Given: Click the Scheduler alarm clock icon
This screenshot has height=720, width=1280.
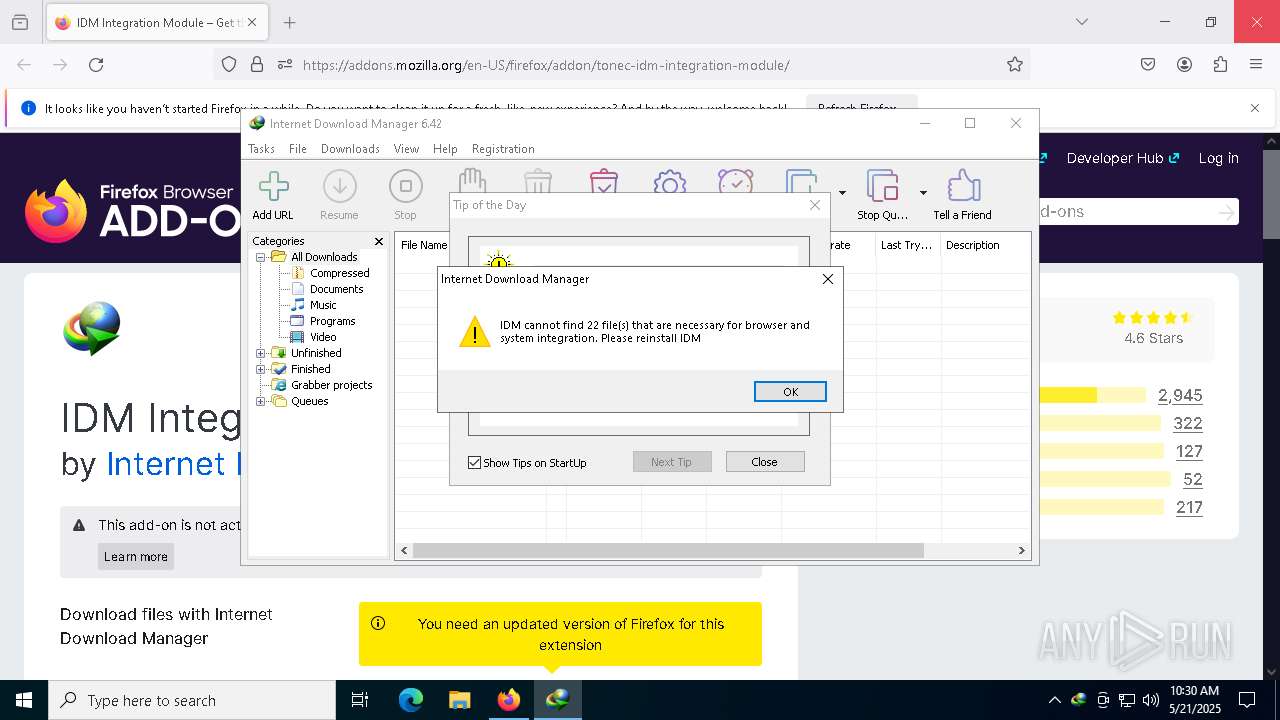Looking at the screenshot, I should [736, 181].
